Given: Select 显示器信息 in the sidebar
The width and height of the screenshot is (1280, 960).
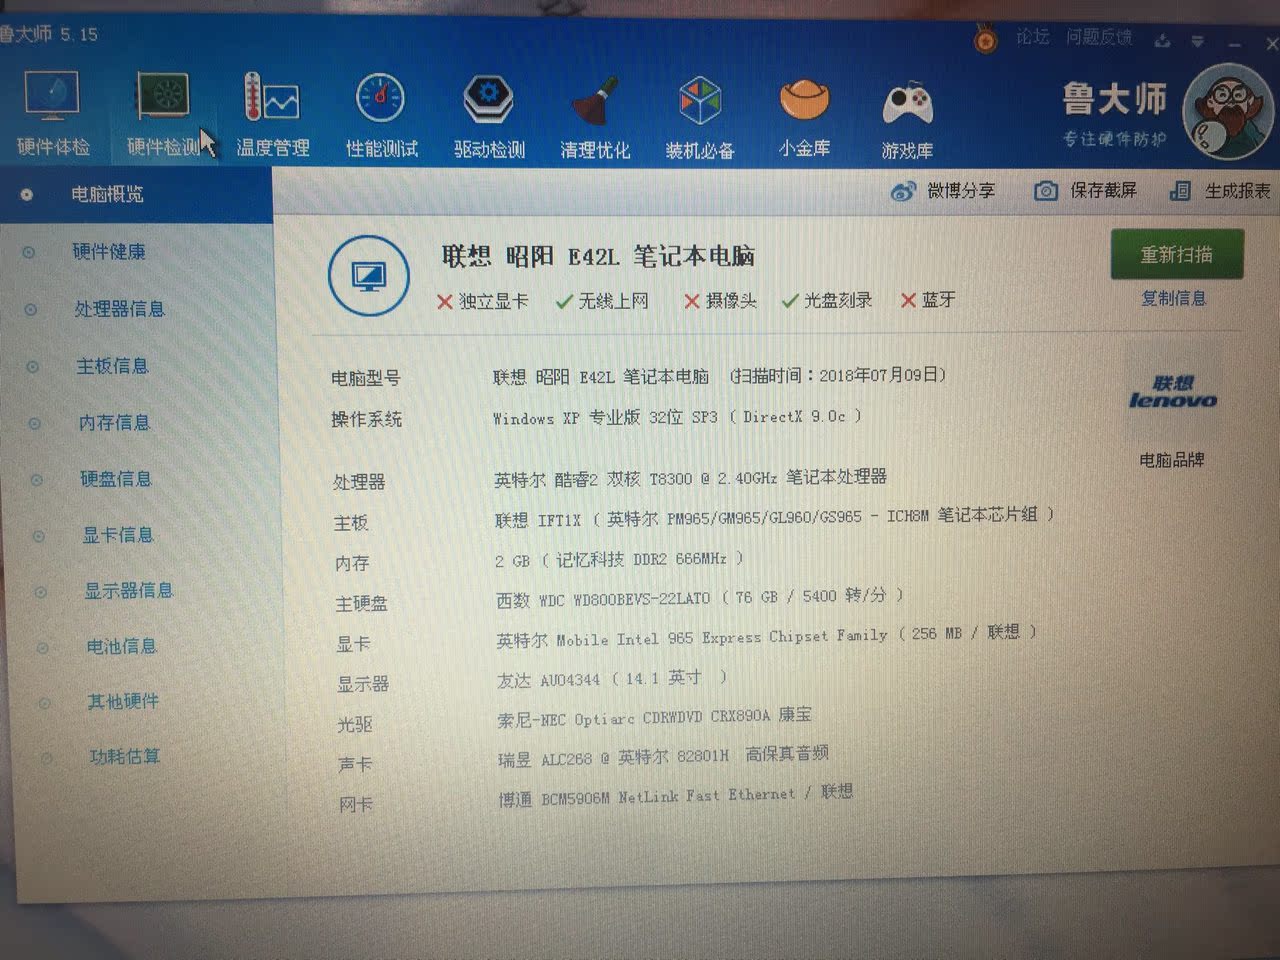Looking at the screenshot, I should coord(128,590).
